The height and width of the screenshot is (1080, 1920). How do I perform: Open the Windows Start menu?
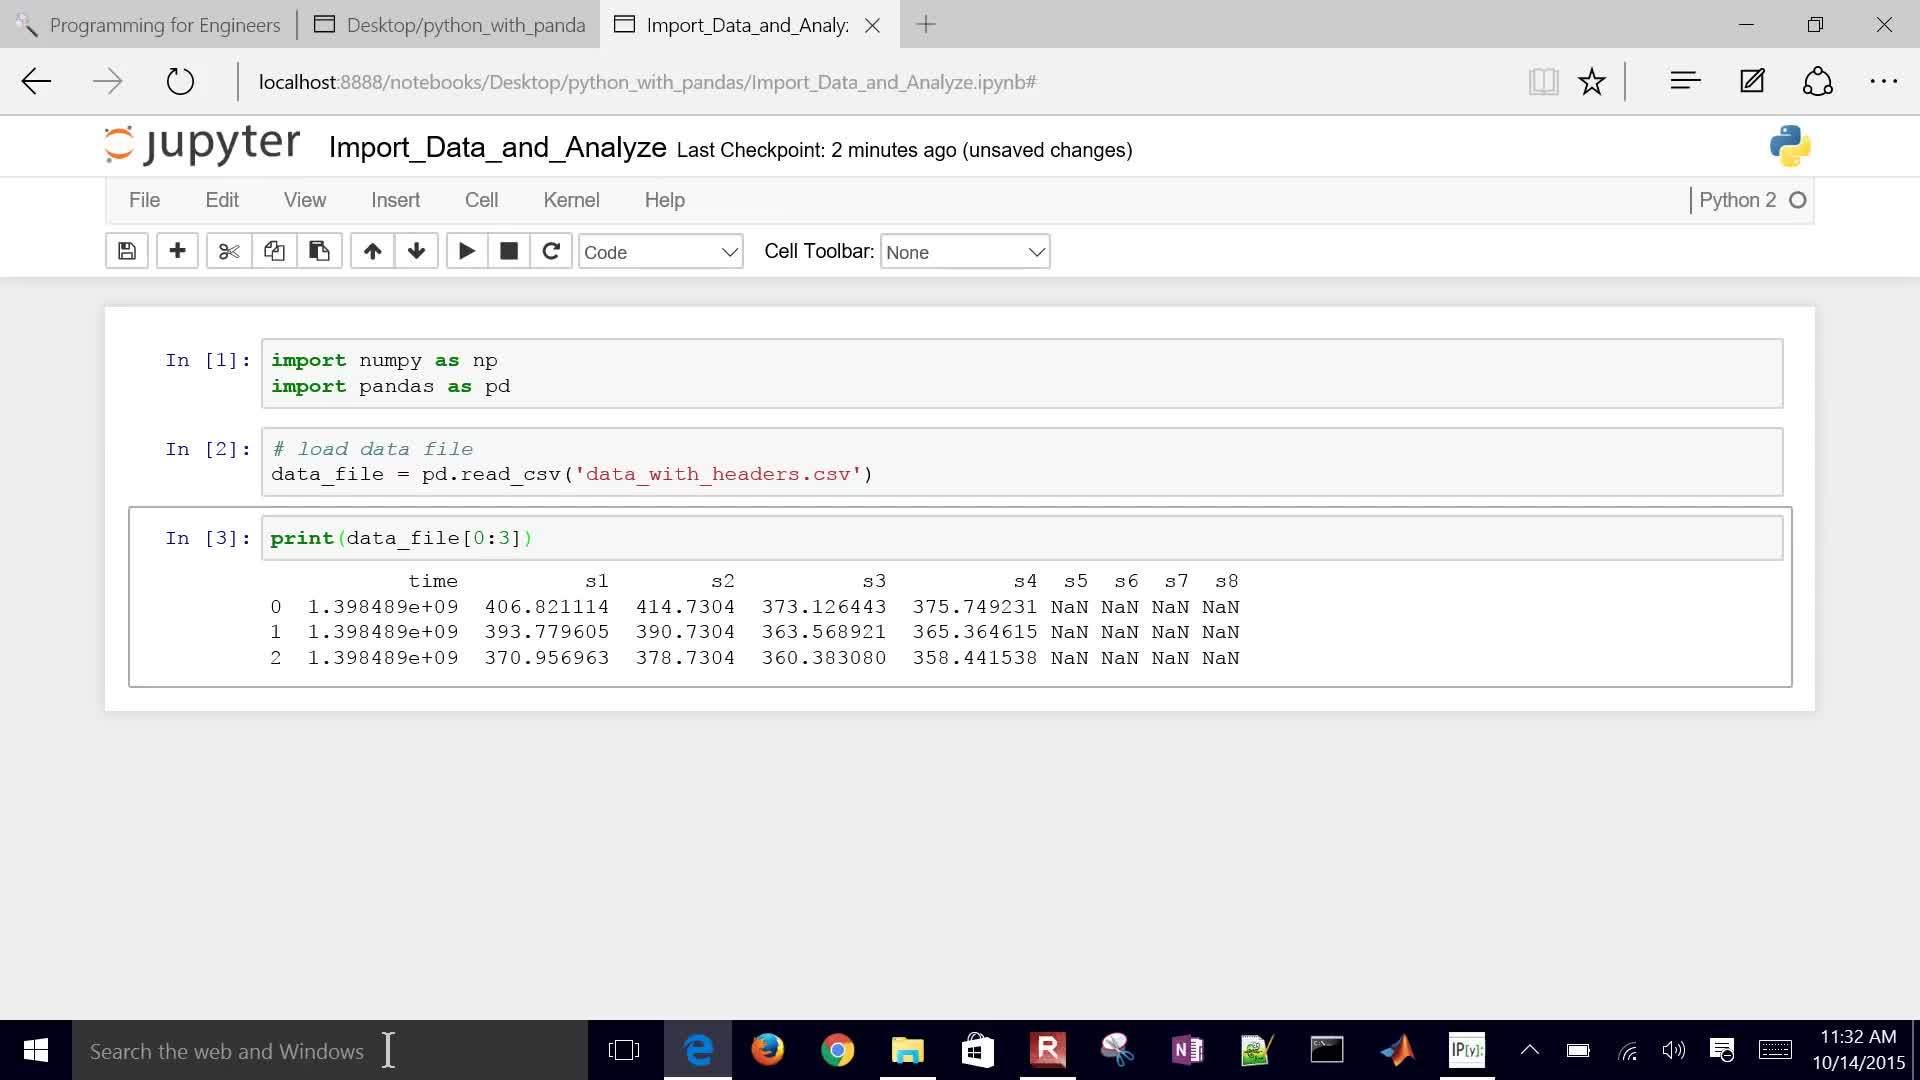[x=36, y=1050]
